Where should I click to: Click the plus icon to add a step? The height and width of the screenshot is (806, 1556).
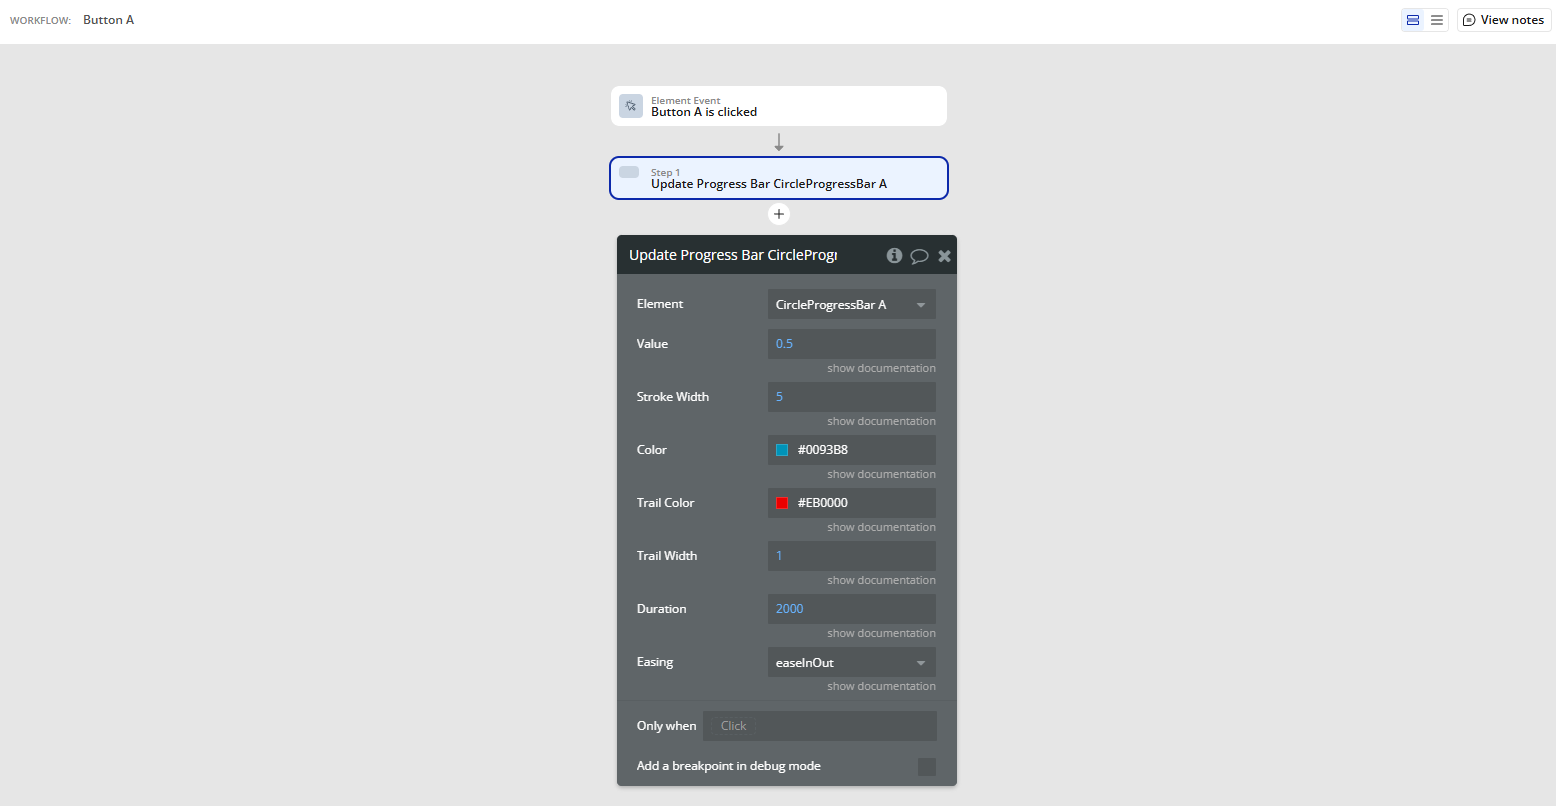tap(779, 213)
